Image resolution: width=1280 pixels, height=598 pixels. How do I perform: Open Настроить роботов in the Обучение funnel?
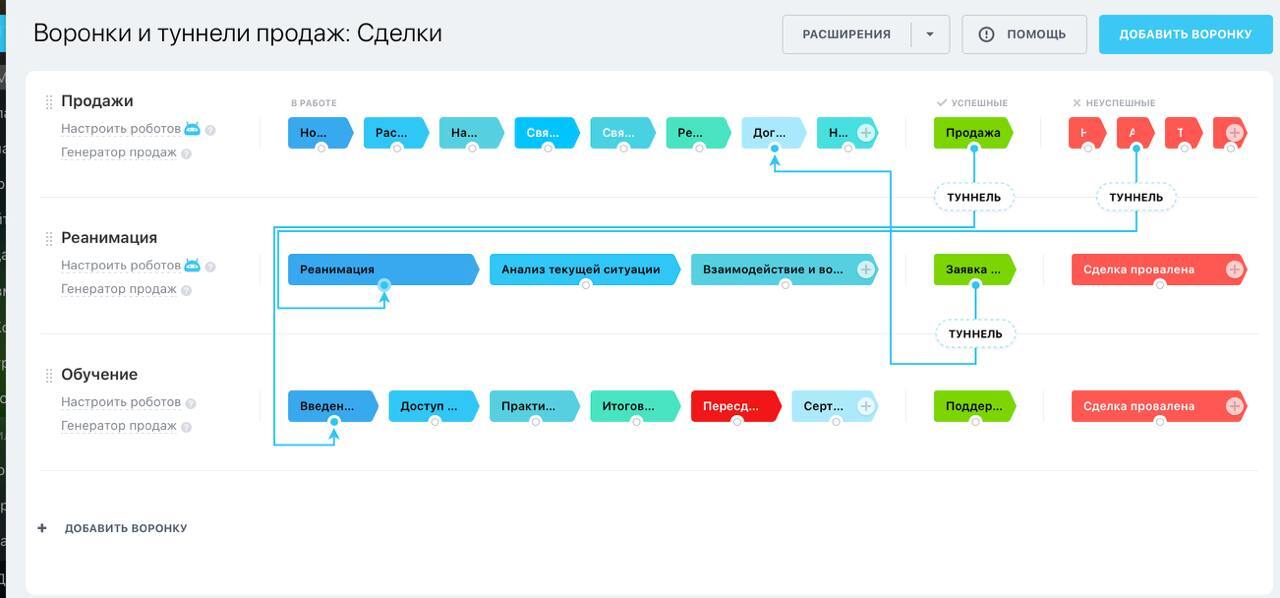120,402
